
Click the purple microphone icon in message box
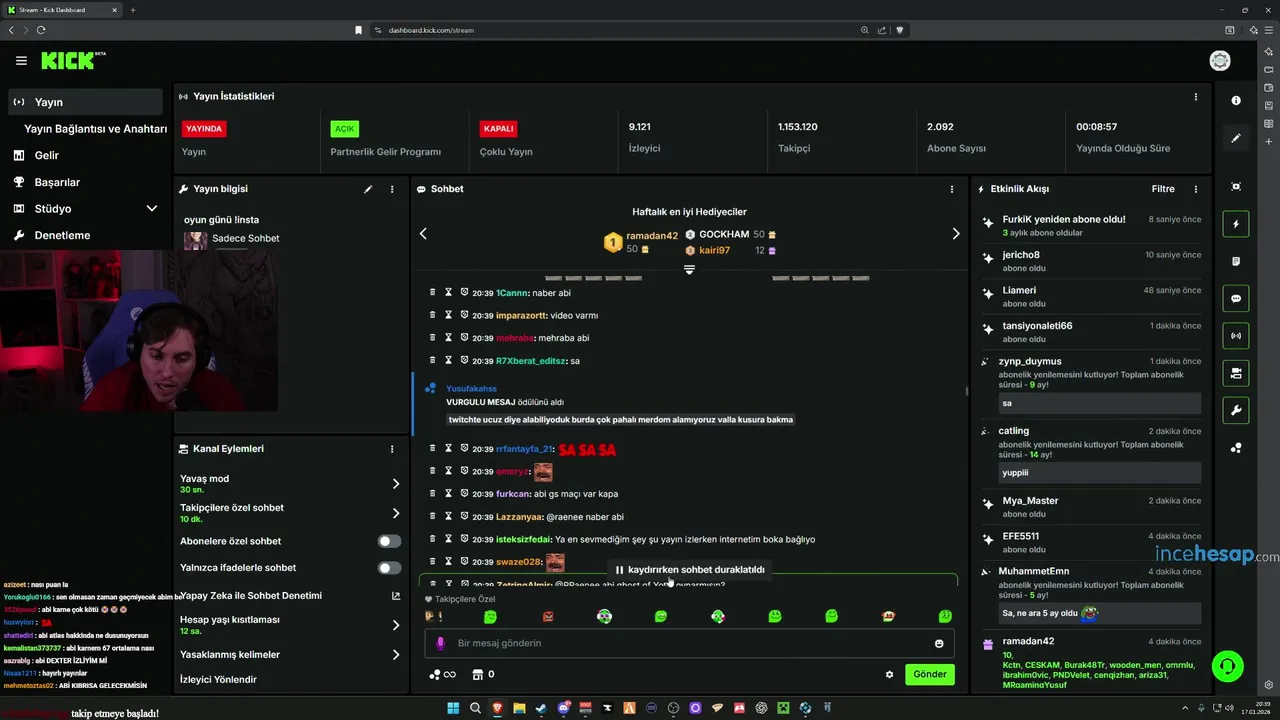441,643
